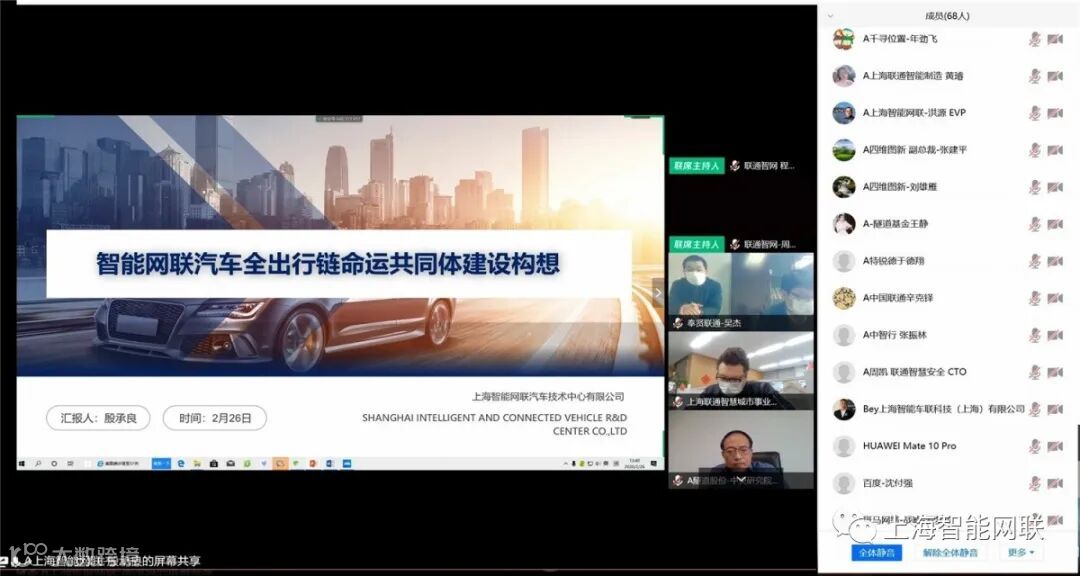
Task: Toggle camera for A千寻位置-年劲飞
Action: click(1055, 39)
